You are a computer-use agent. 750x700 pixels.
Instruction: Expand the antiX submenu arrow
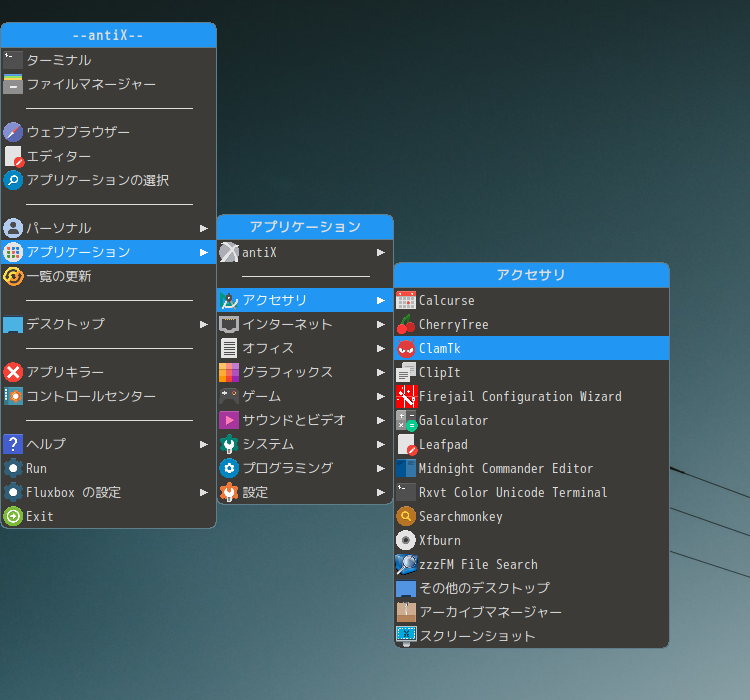pyautogui.click(x=381, y=252)
